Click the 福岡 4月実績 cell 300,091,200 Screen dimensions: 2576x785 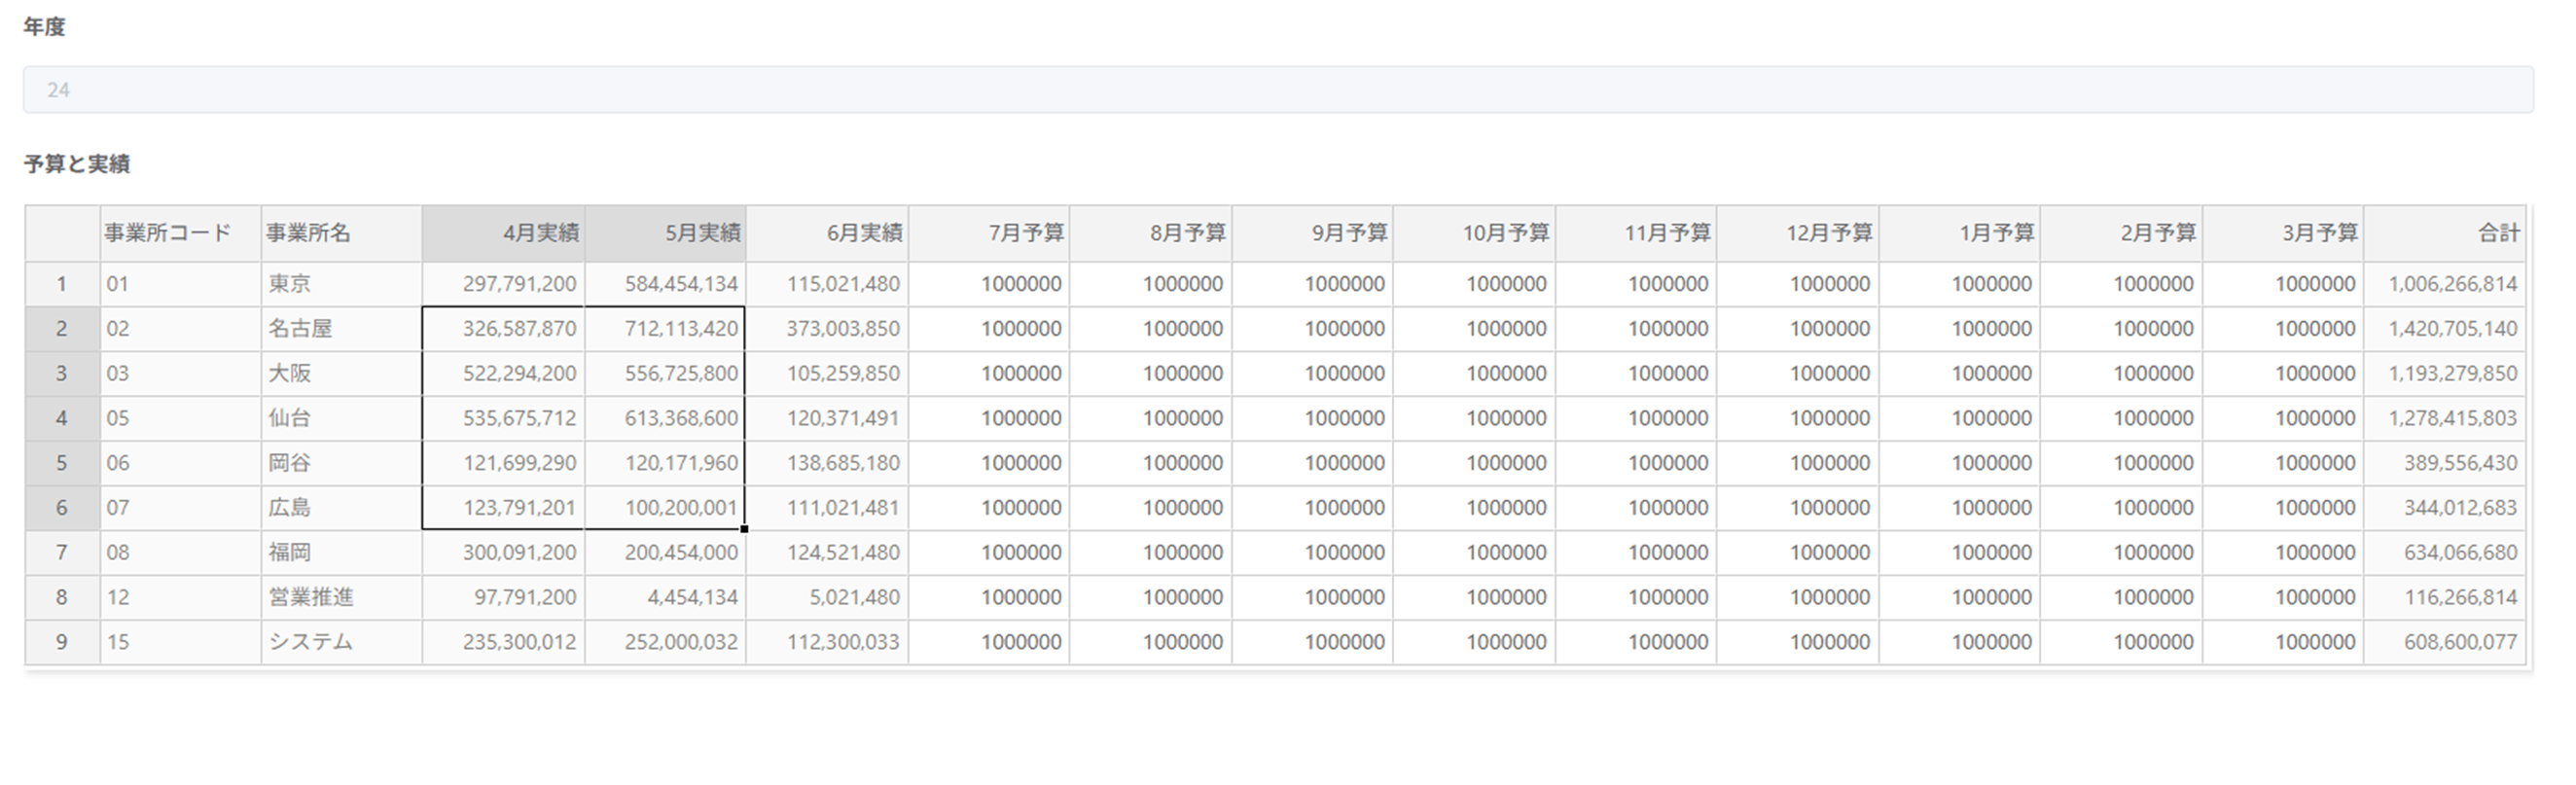[503, 552]
